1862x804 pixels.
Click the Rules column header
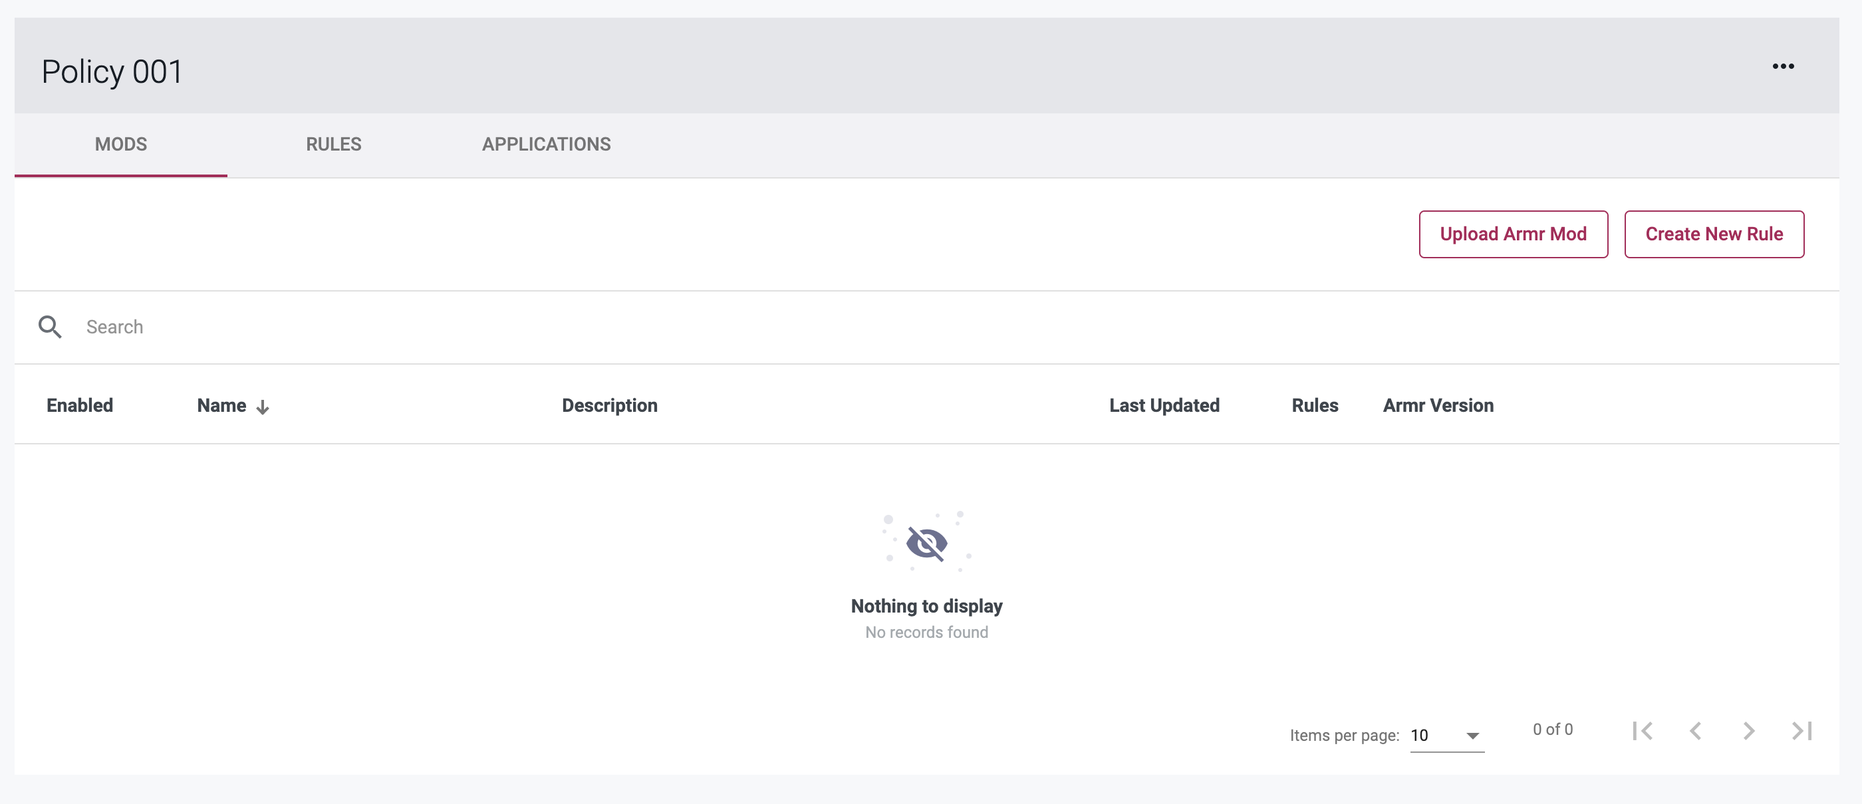[1315, 405]
